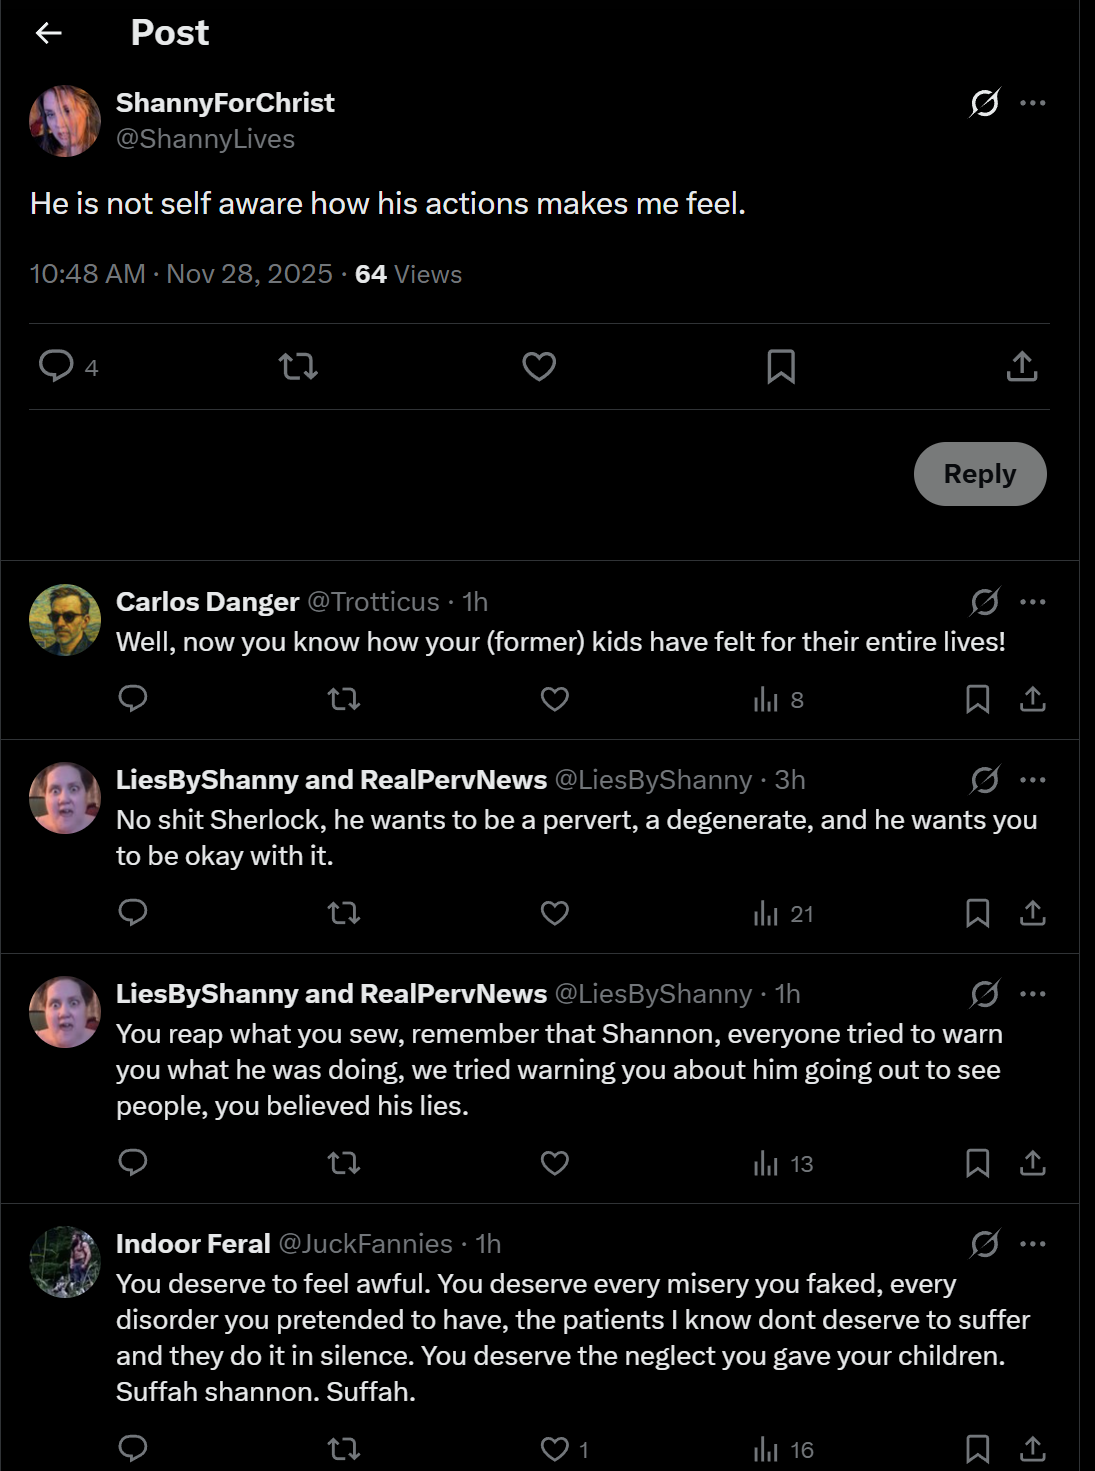This screenshot has height=1471, width=1095.
Task: Open Indoor Feral profile name link
Action: point(193,1244)
